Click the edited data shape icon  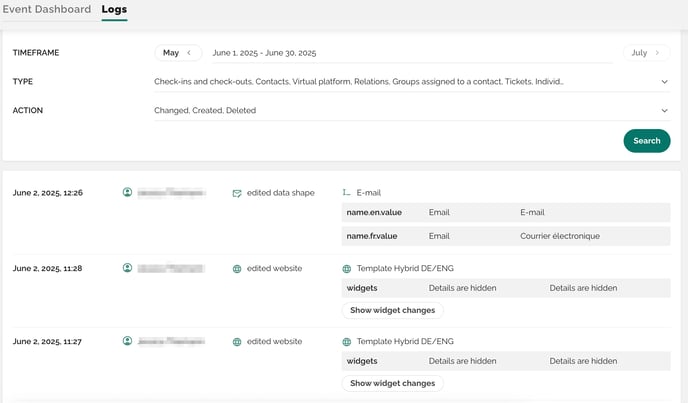(237, 193)
